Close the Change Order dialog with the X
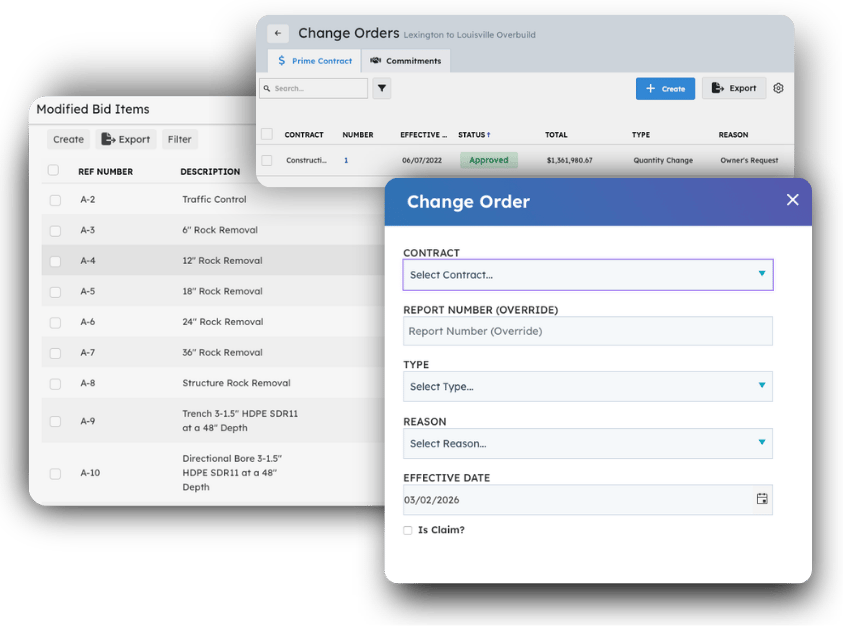This screenshot has height=626, width=844. pos(792,200)
